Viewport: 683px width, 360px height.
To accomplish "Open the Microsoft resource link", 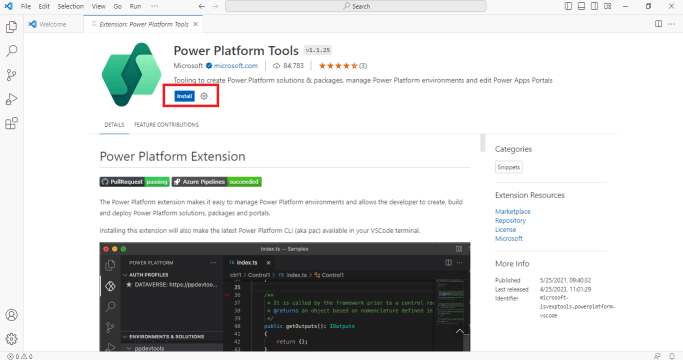I will (509, 239).
